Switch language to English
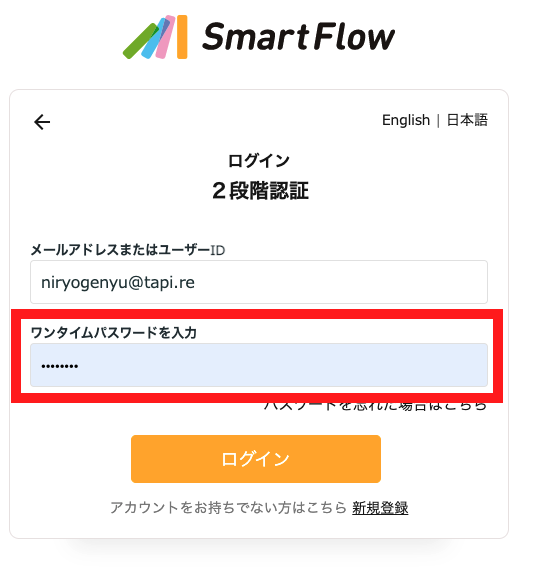Screen dimensions: 534x585 click(406, 120)
